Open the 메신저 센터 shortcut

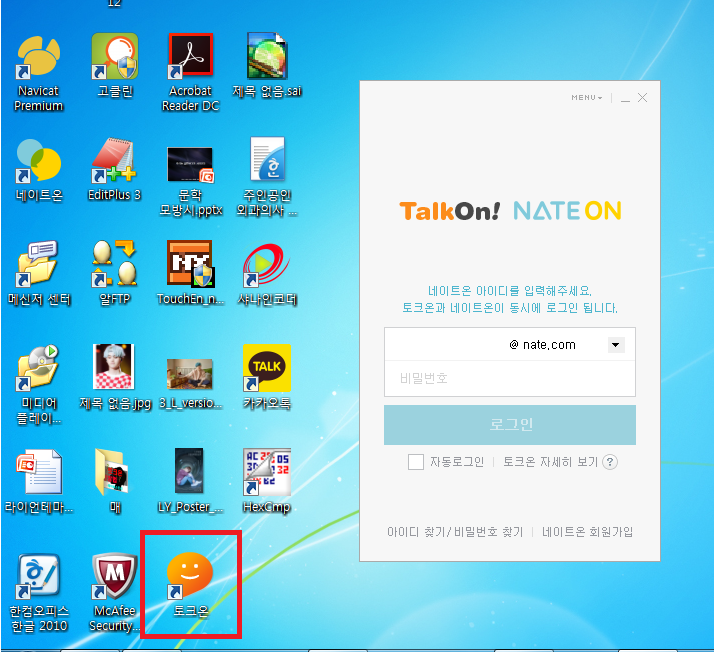coord(39,273)
